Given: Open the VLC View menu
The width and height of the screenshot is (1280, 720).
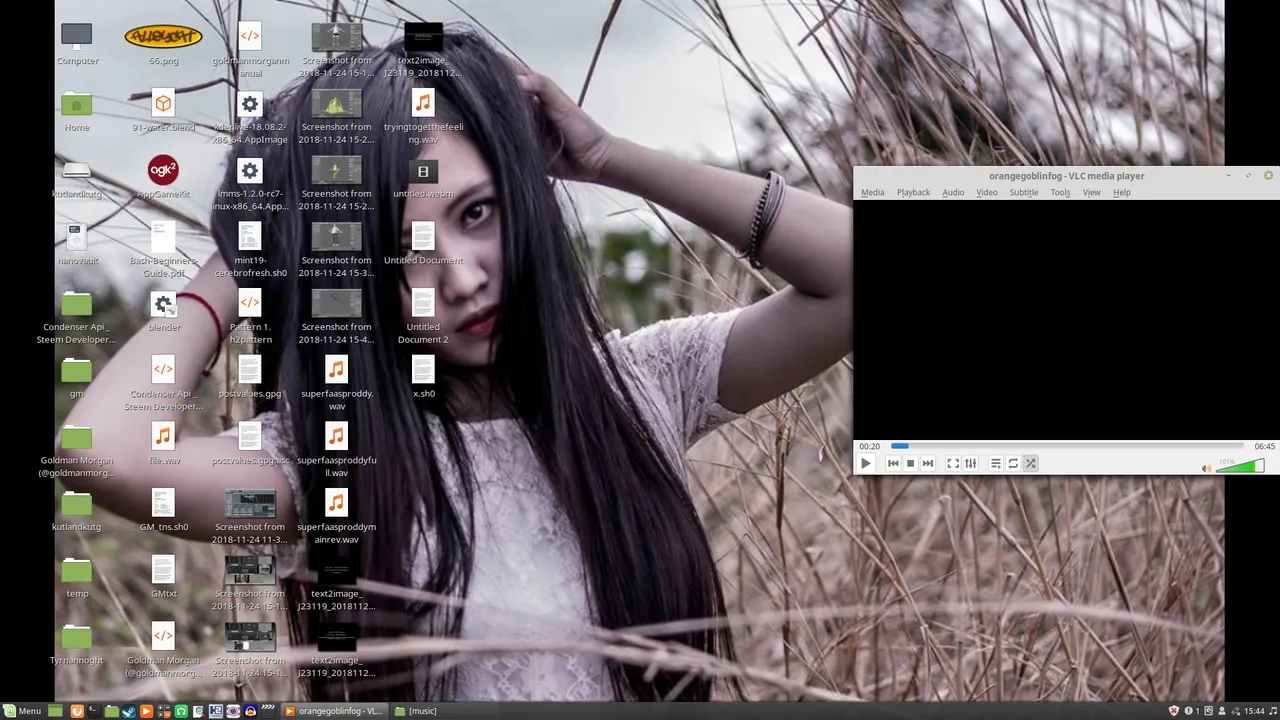Looking at the screenshot, I should coord(1091,192).
